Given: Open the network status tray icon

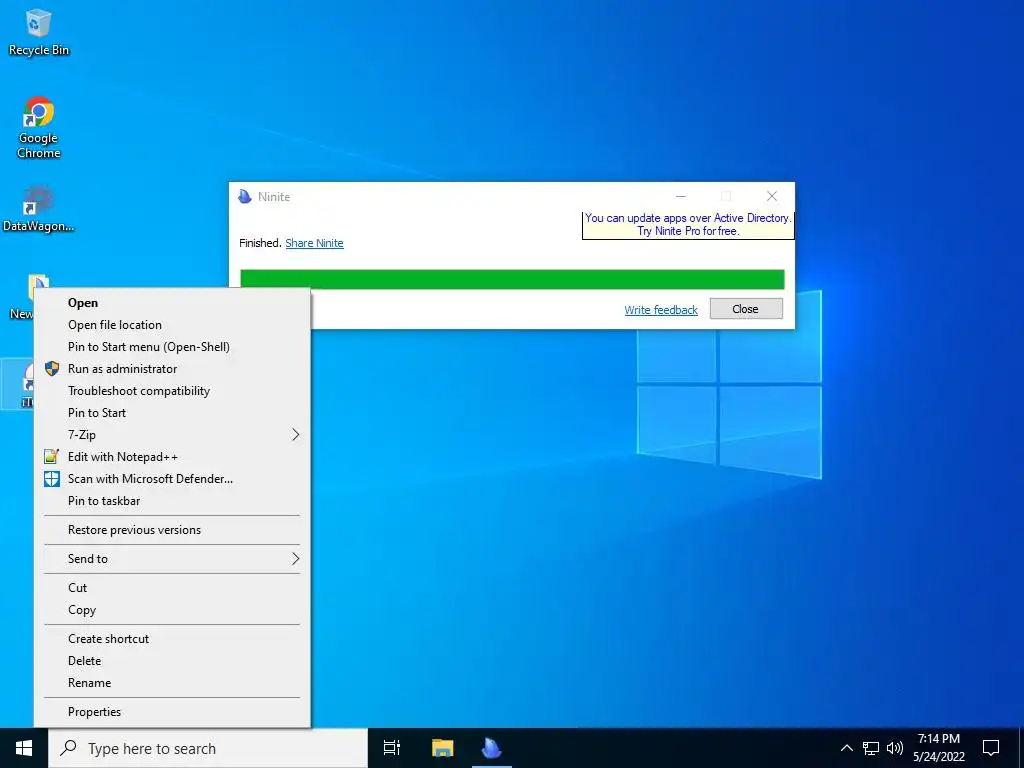Looking at the screenshot, I should coord(871,748).
